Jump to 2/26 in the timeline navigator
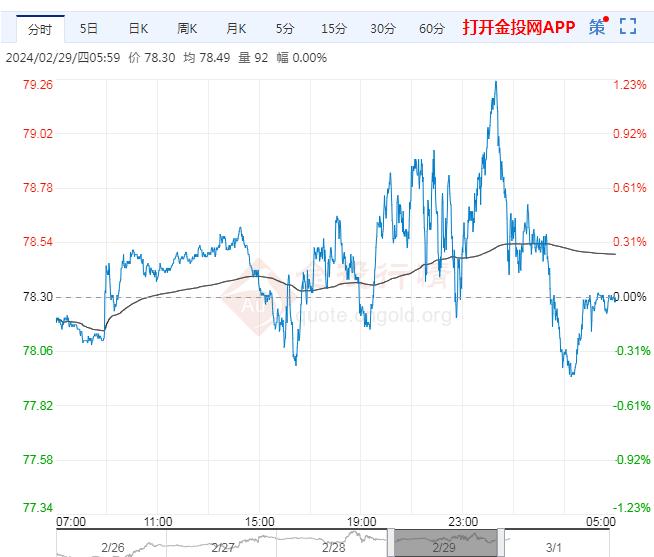This screenshot has height=557, width=654. [115, 549]
